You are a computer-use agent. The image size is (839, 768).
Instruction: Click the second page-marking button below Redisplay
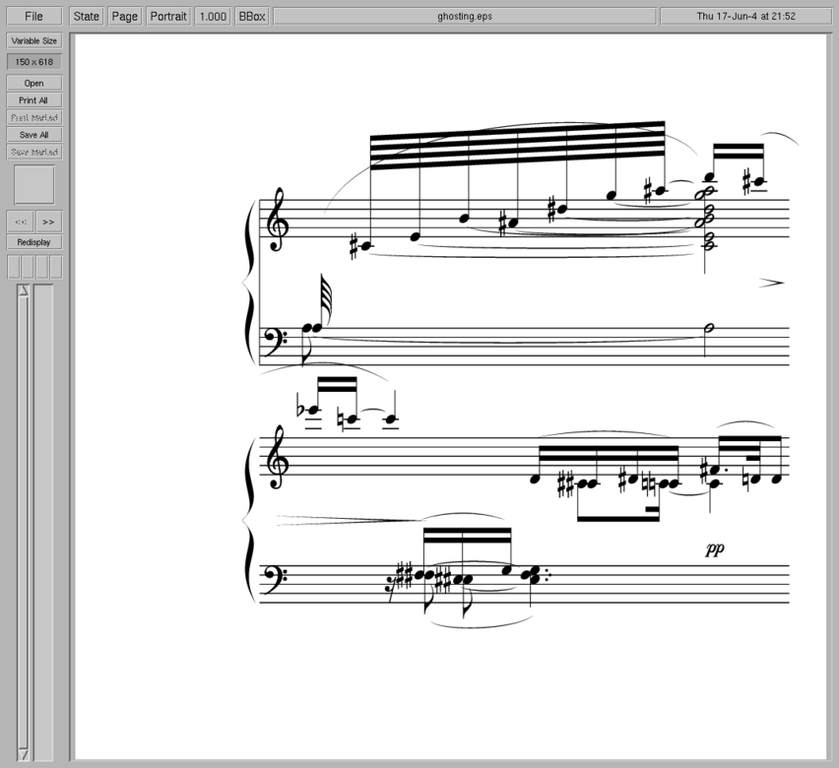[27, 266]
